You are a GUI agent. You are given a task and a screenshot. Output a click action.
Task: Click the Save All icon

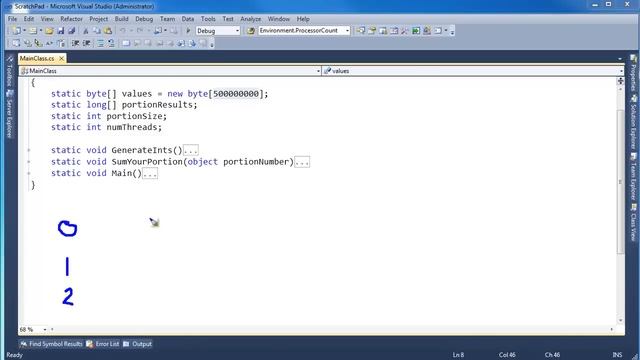[x=72, y=31]
